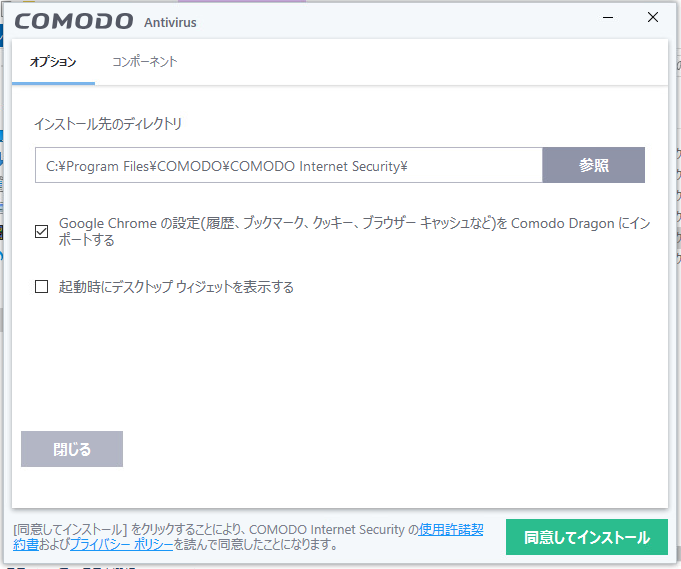Click the install directory path field
The width and height of the screenshot is (681, 569).
(x=289, y=165)
